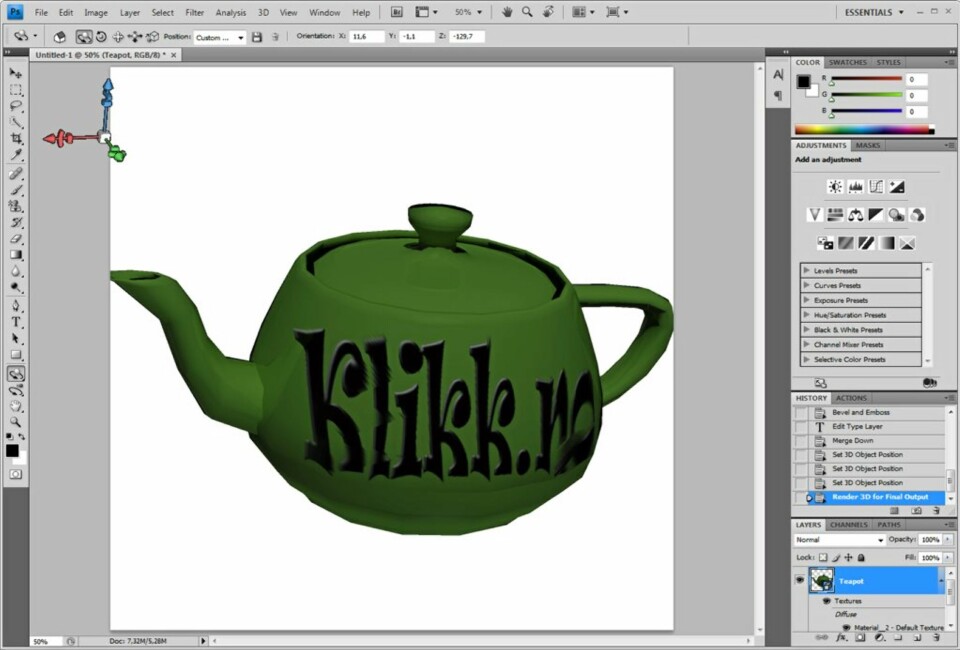Select the 3D Rotate tool in toolbox
The image size is (960, 650).
pyautogui.click(x=16, y=374)
